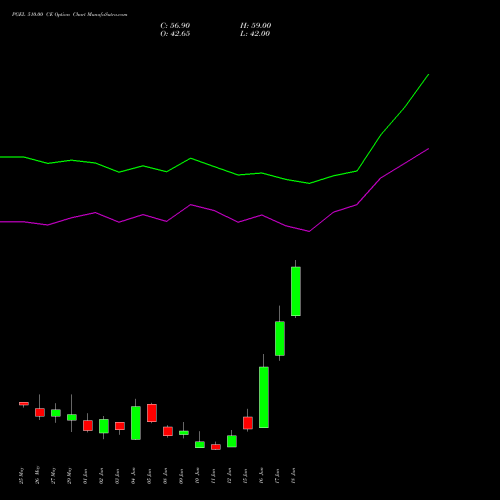Select the 03 Jun date label
500x500 pixels.
118,475
